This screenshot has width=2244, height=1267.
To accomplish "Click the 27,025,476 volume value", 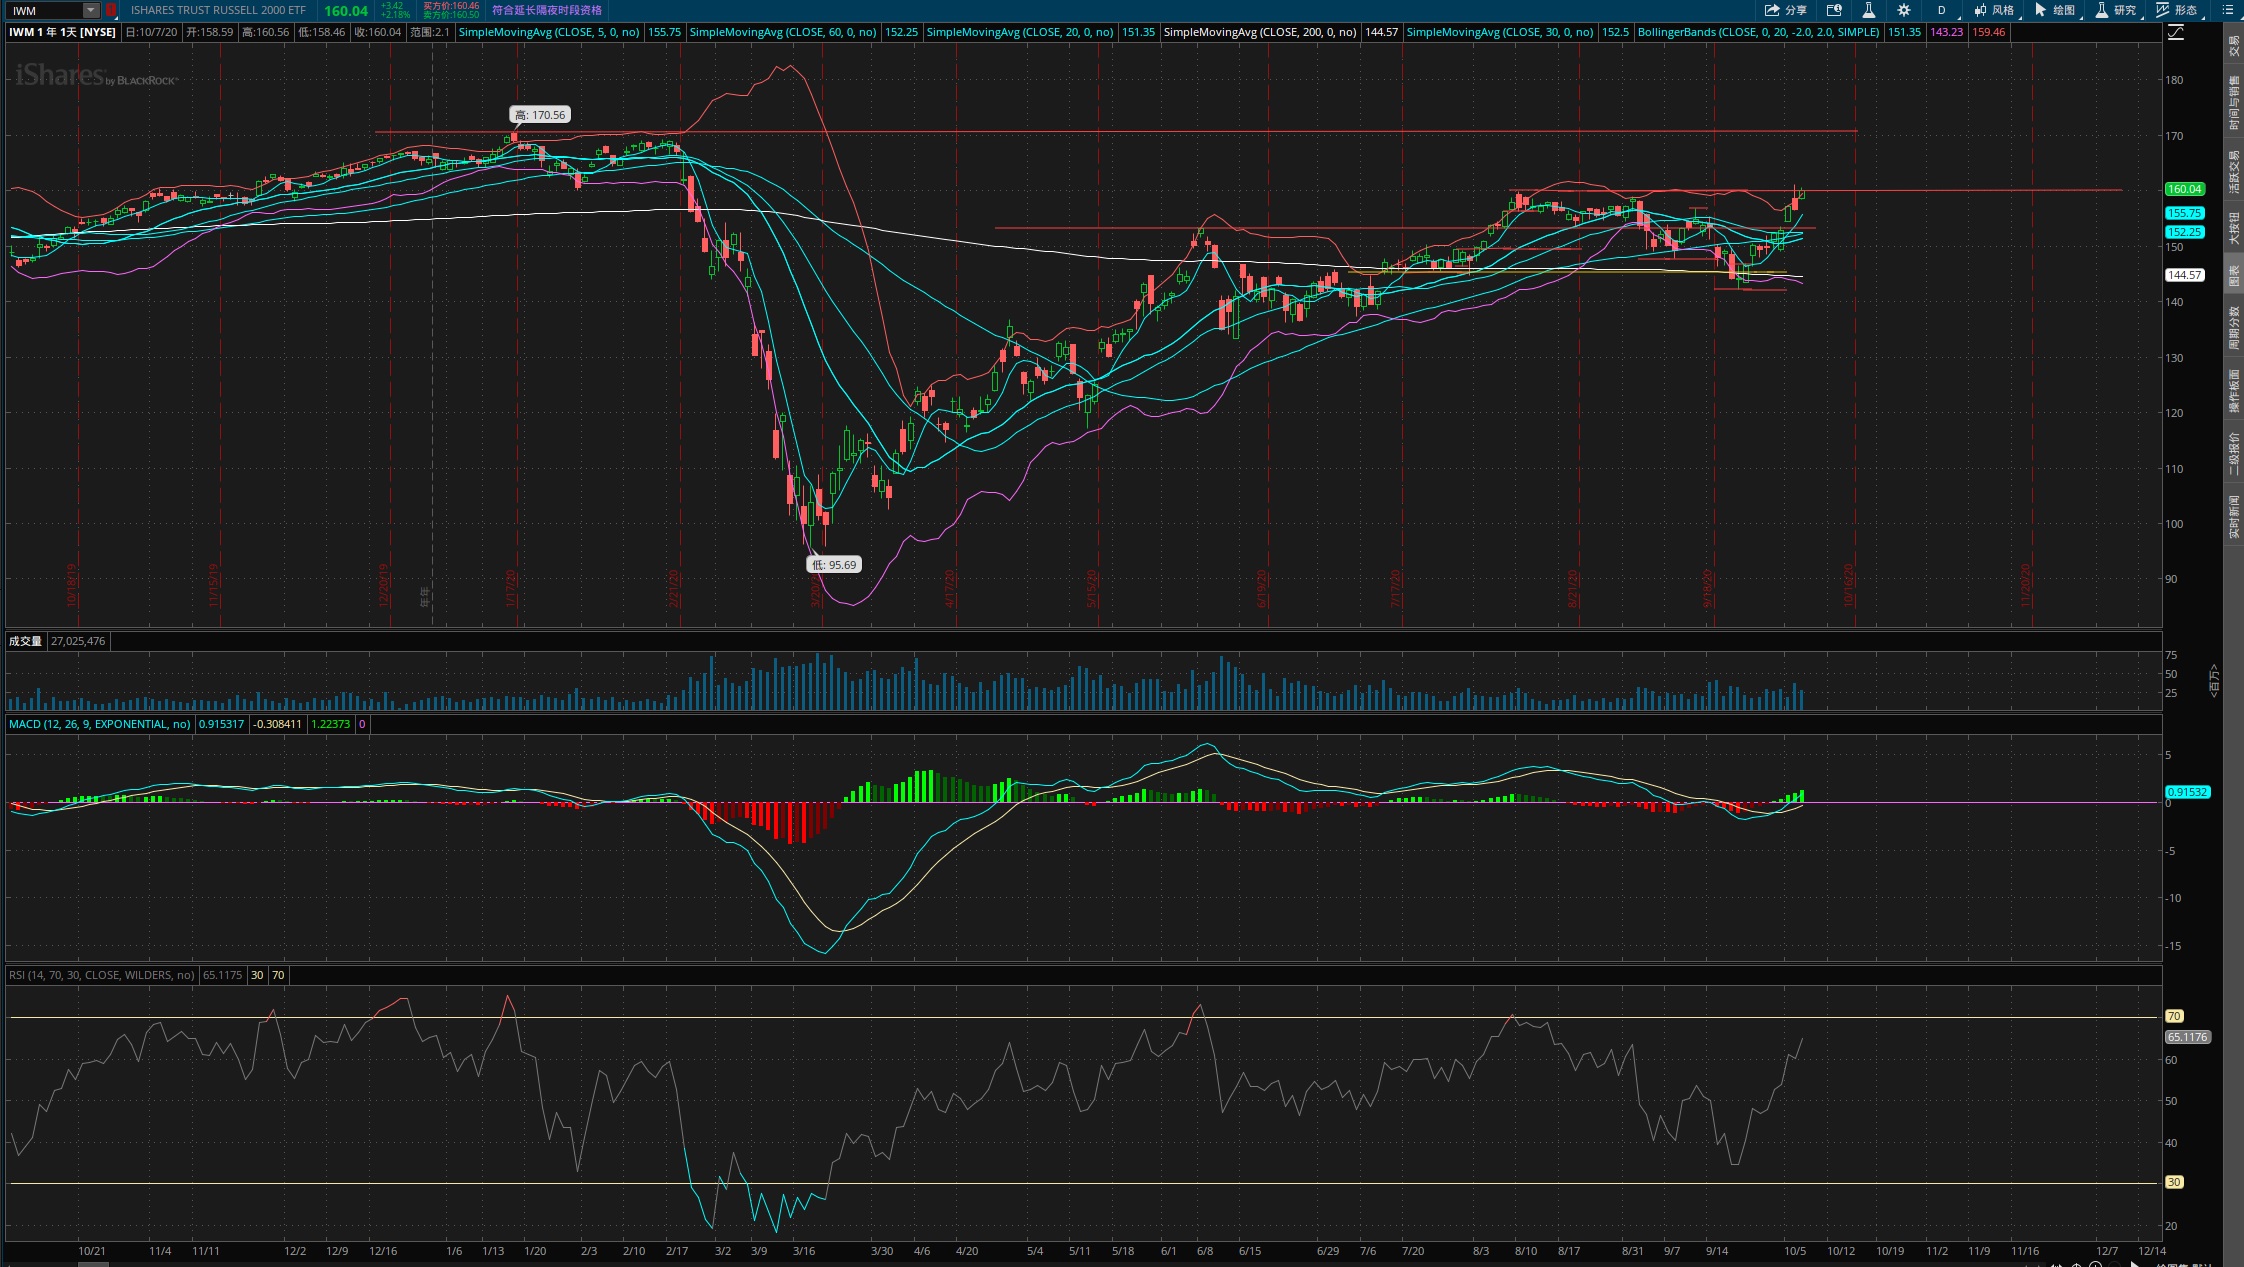I will 78,641.
